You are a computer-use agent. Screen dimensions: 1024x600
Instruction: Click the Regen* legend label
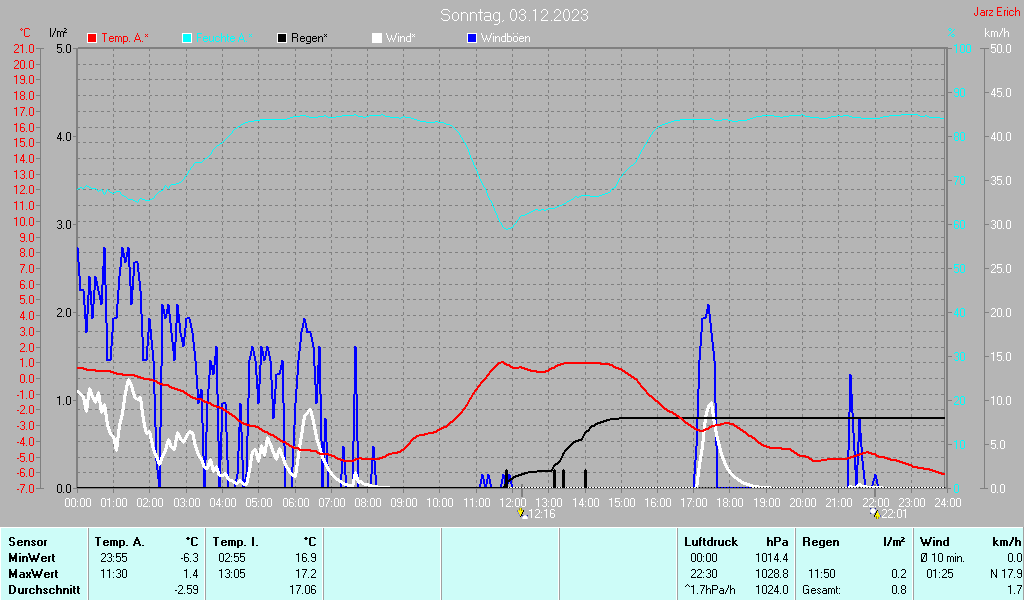coord(310,38)
